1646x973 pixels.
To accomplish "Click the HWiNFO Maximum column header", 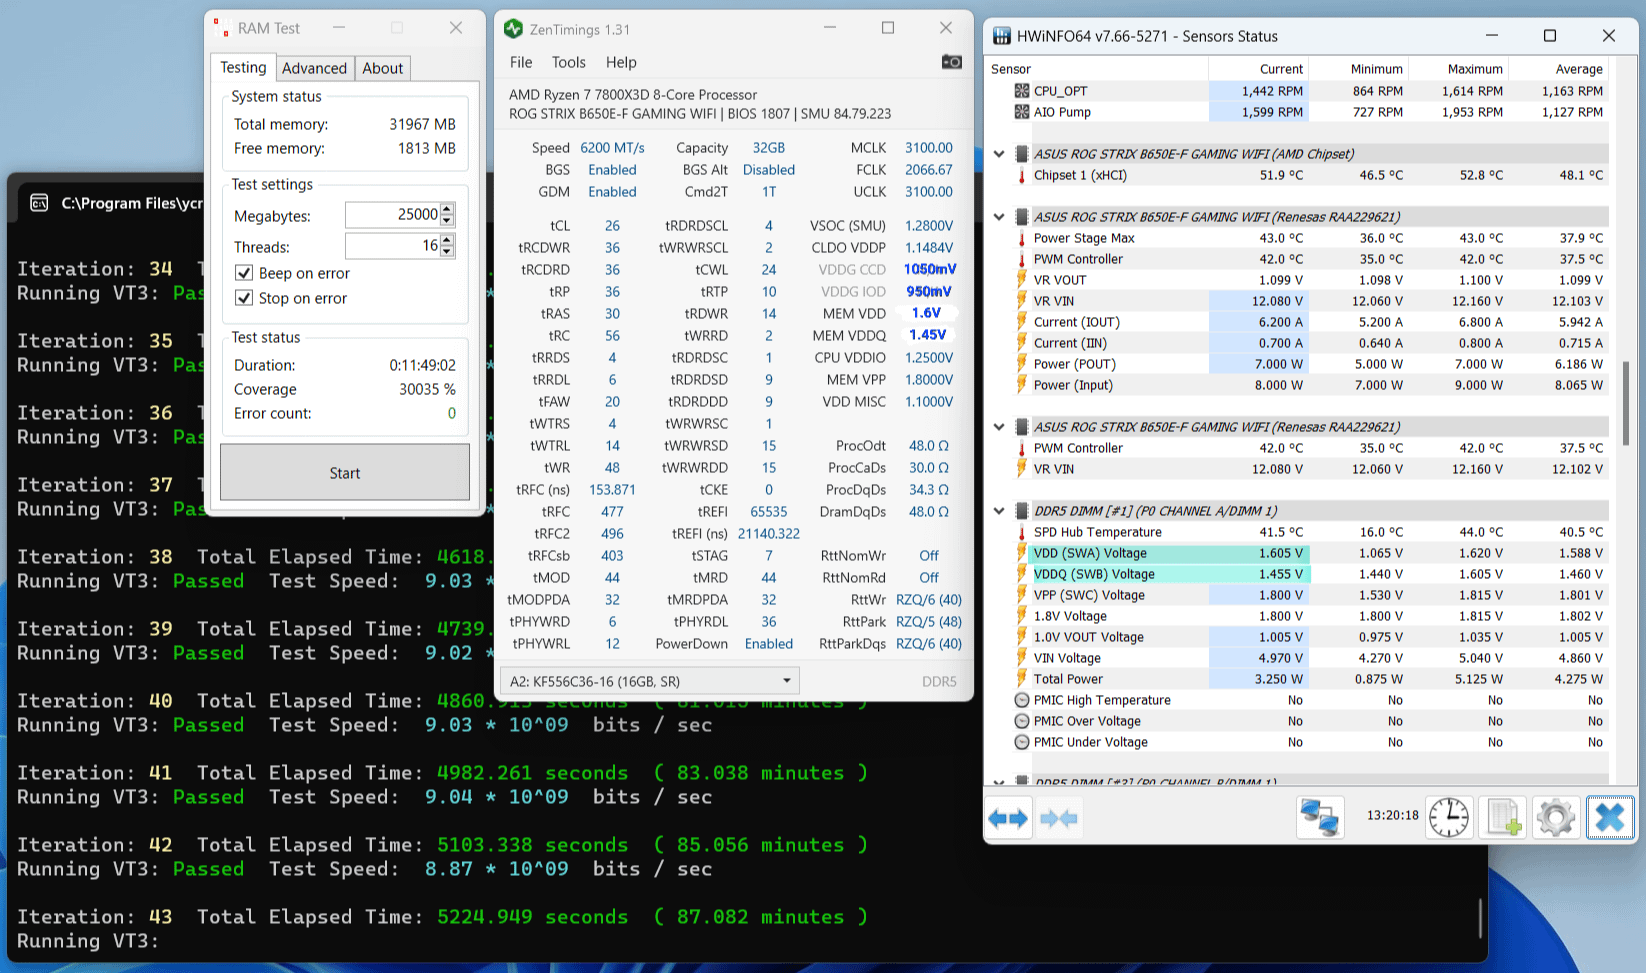I will point(1458,69).
